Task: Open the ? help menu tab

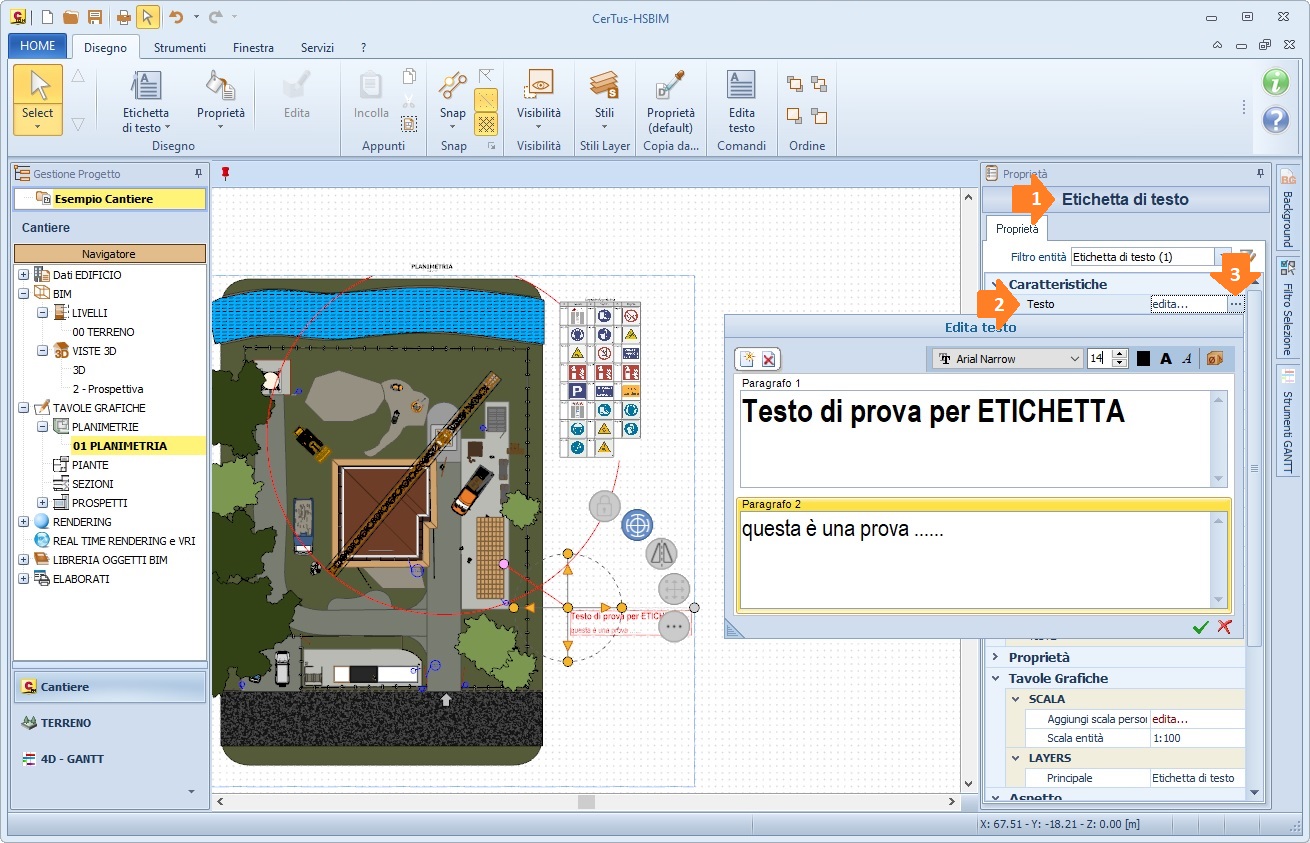Action: point(364,47)
